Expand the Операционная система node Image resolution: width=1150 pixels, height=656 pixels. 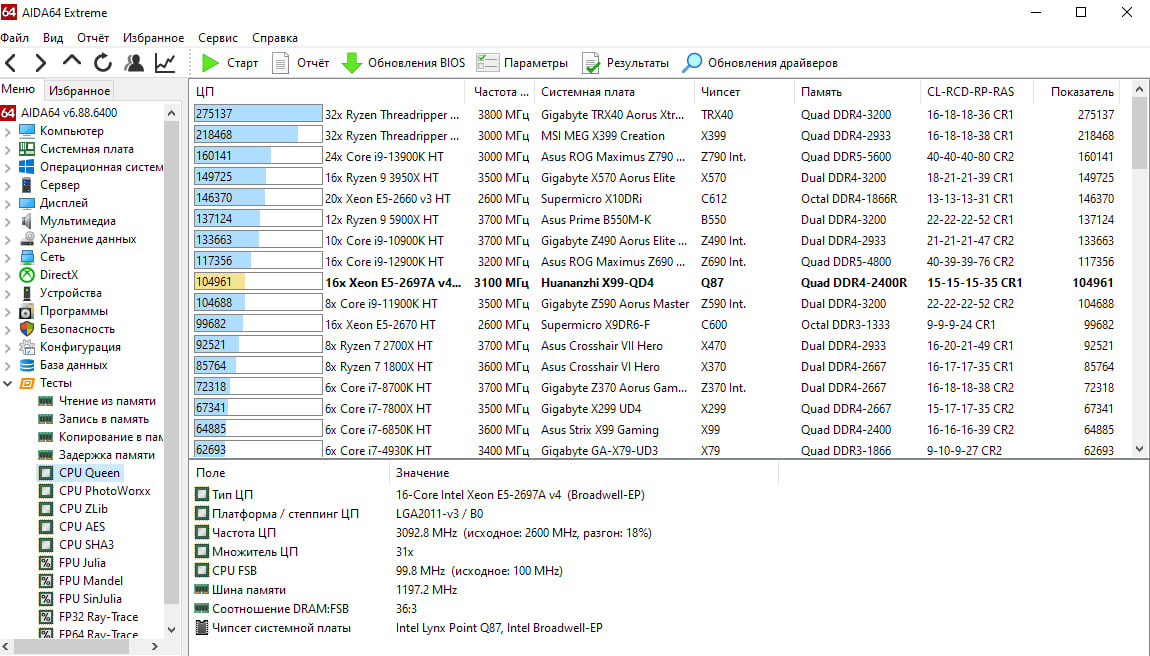(7, 167)
